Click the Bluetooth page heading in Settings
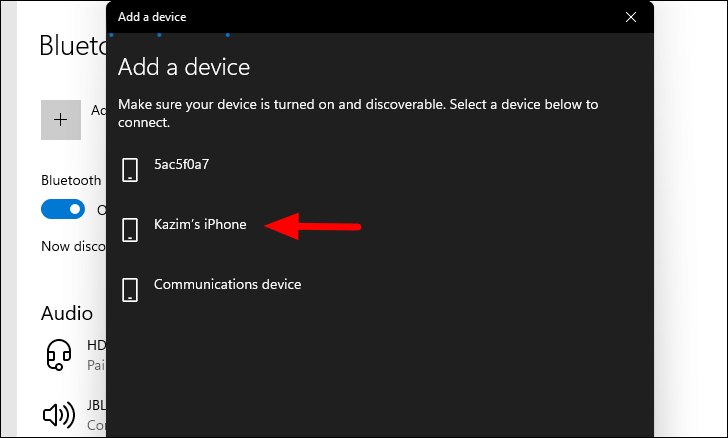 coord(73,46)
